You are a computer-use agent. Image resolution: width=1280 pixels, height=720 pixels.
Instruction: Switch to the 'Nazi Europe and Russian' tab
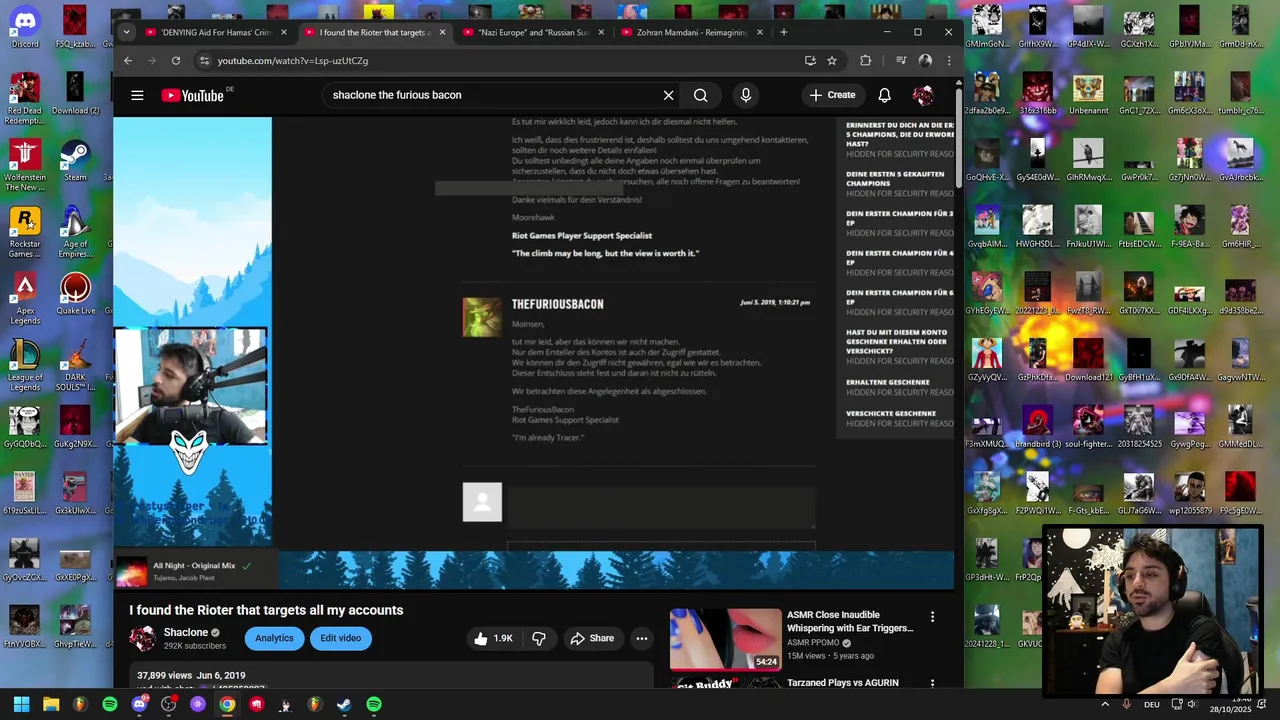[x=533, y=32]
